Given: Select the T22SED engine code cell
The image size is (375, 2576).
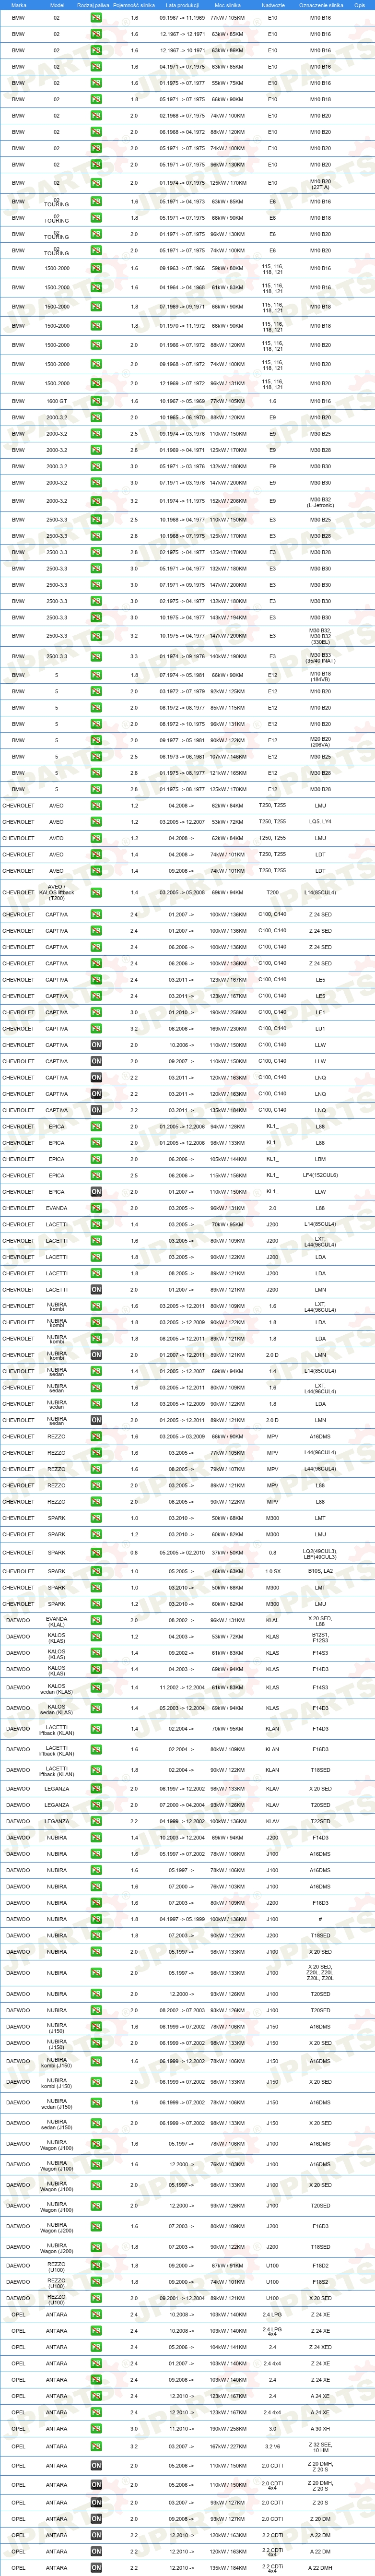Looking at the screenshot, I should click(320, 1821).
